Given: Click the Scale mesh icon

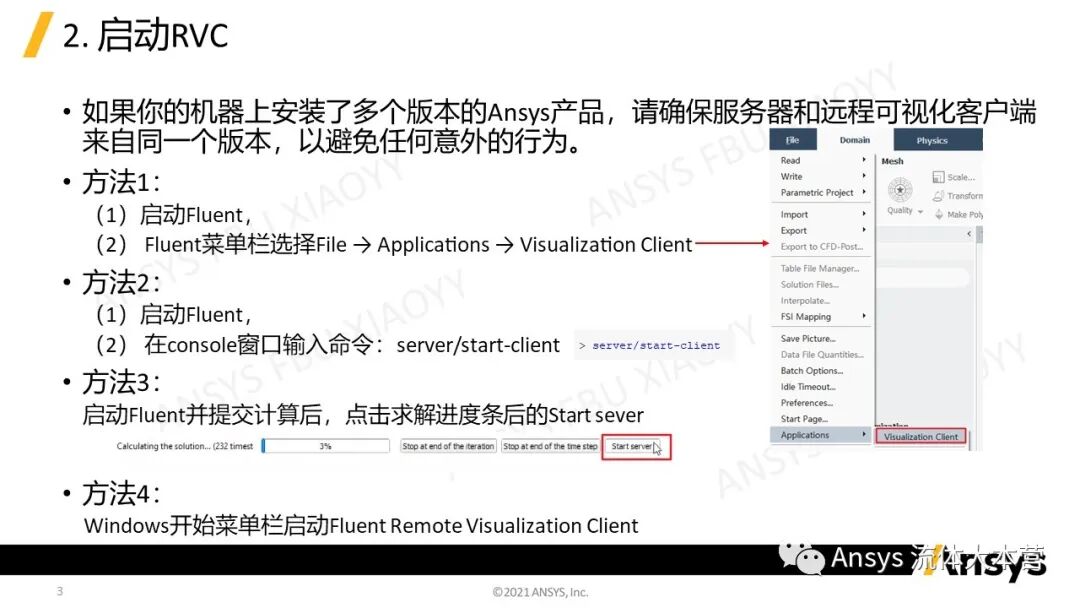Looking at the screenshot, I should coord(938,177).
